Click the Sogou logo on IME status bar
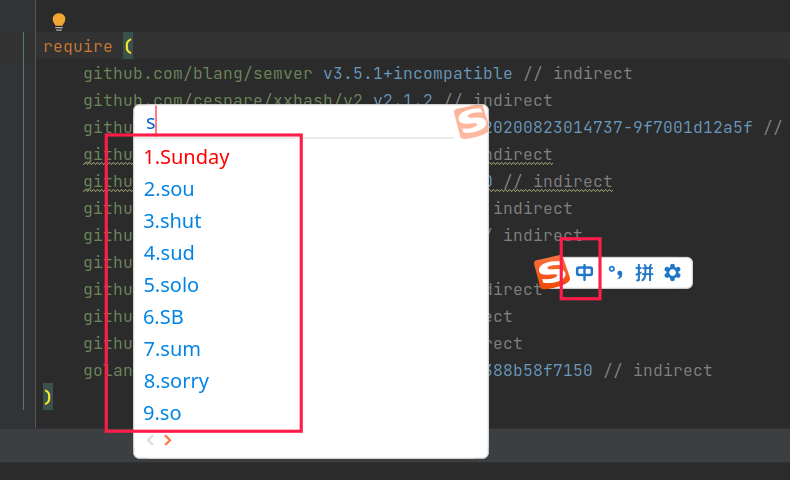The height and width of the screenshot is (480, 790). click(x=550, y=272)
